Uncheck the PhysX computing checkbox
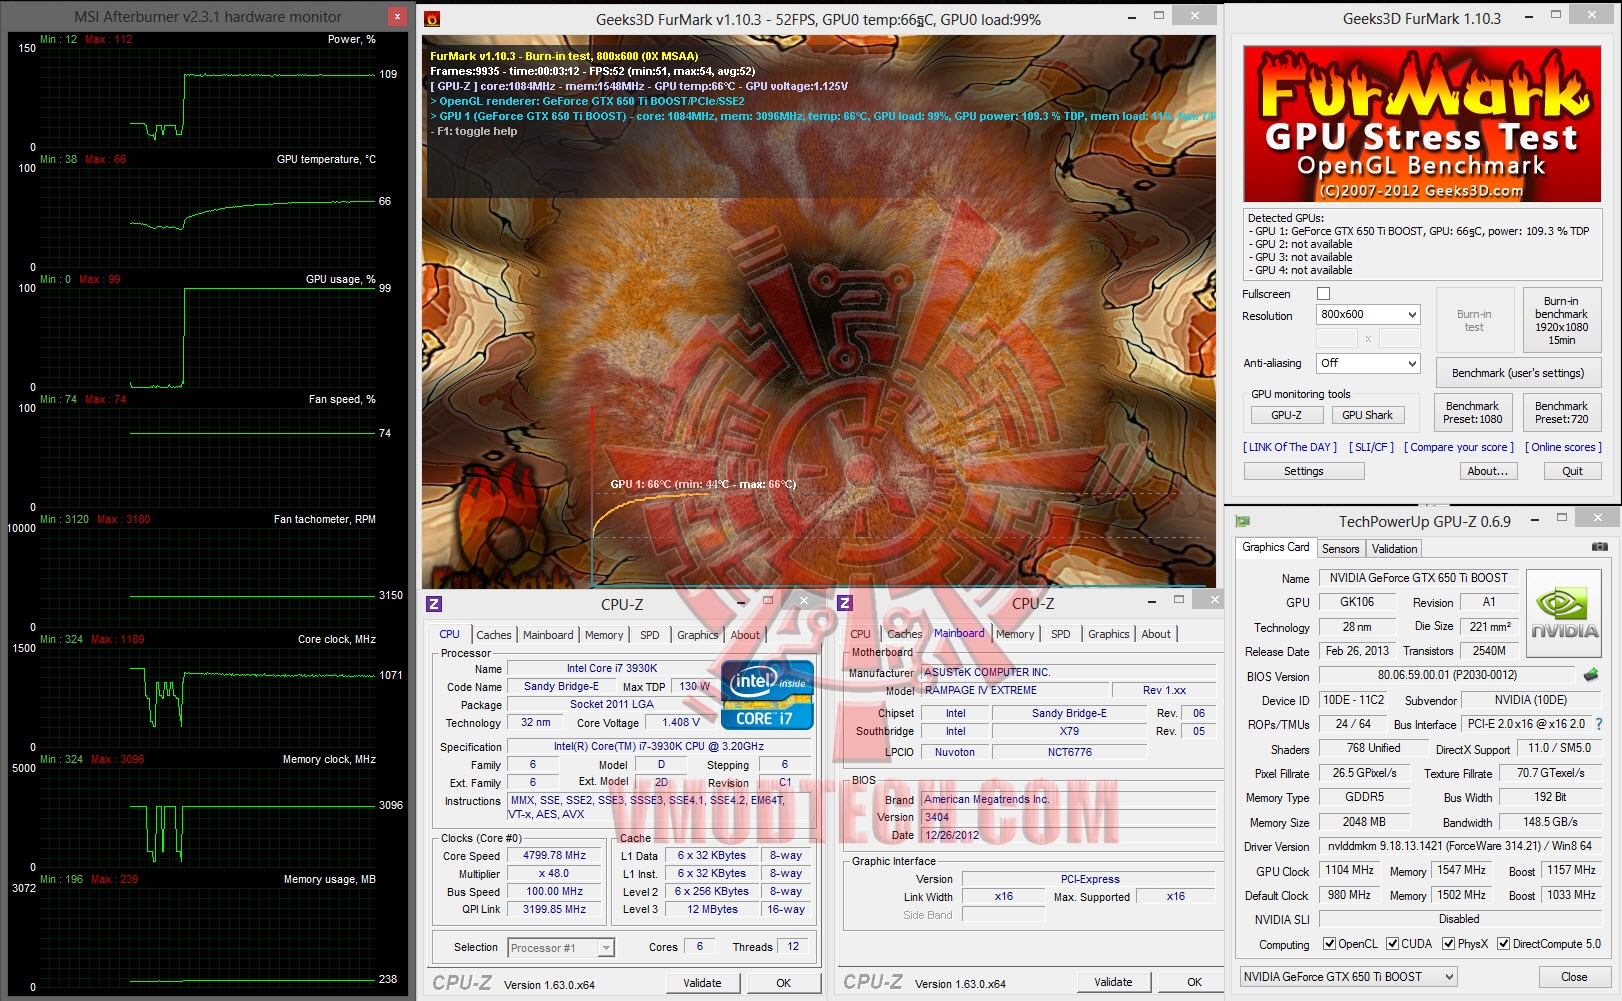The width and height of the screenshot is (1622, 1001). point(1448,944)
